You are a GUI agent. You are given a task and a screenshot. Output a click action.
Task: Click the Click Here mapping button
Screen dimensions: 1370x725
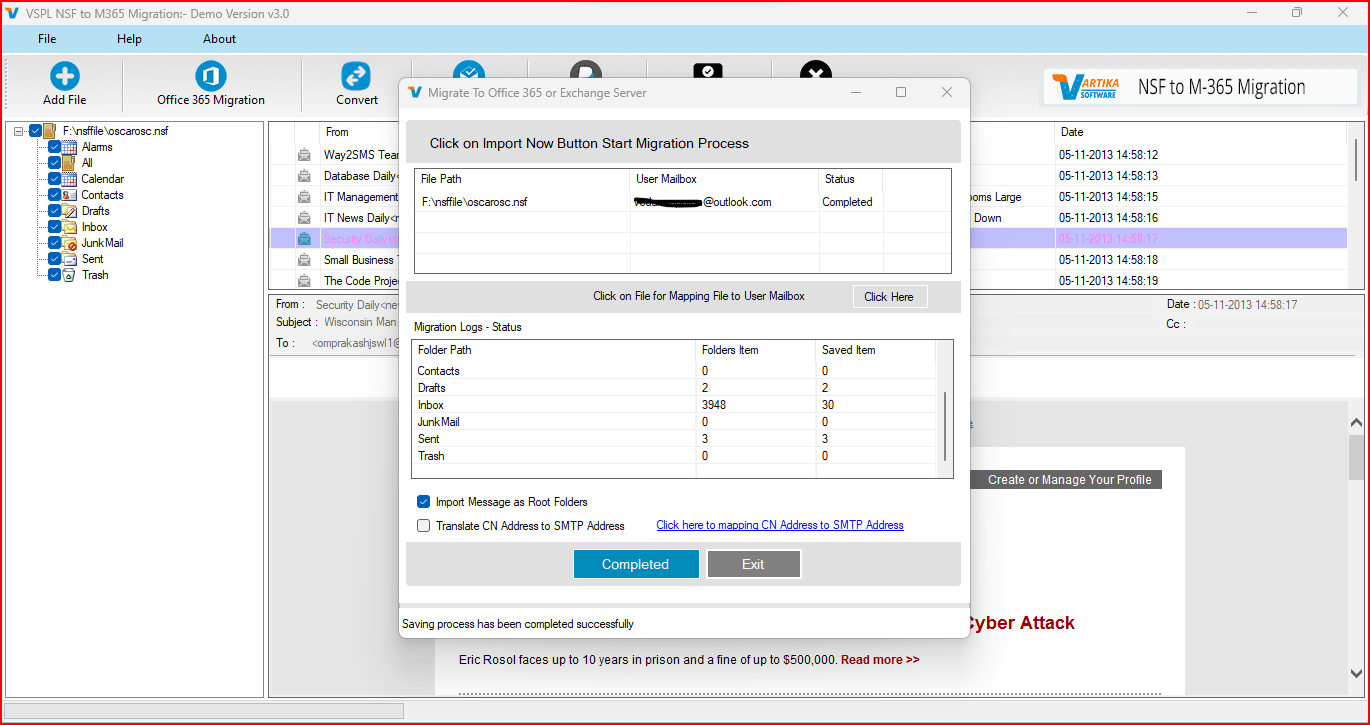point(889,297)
